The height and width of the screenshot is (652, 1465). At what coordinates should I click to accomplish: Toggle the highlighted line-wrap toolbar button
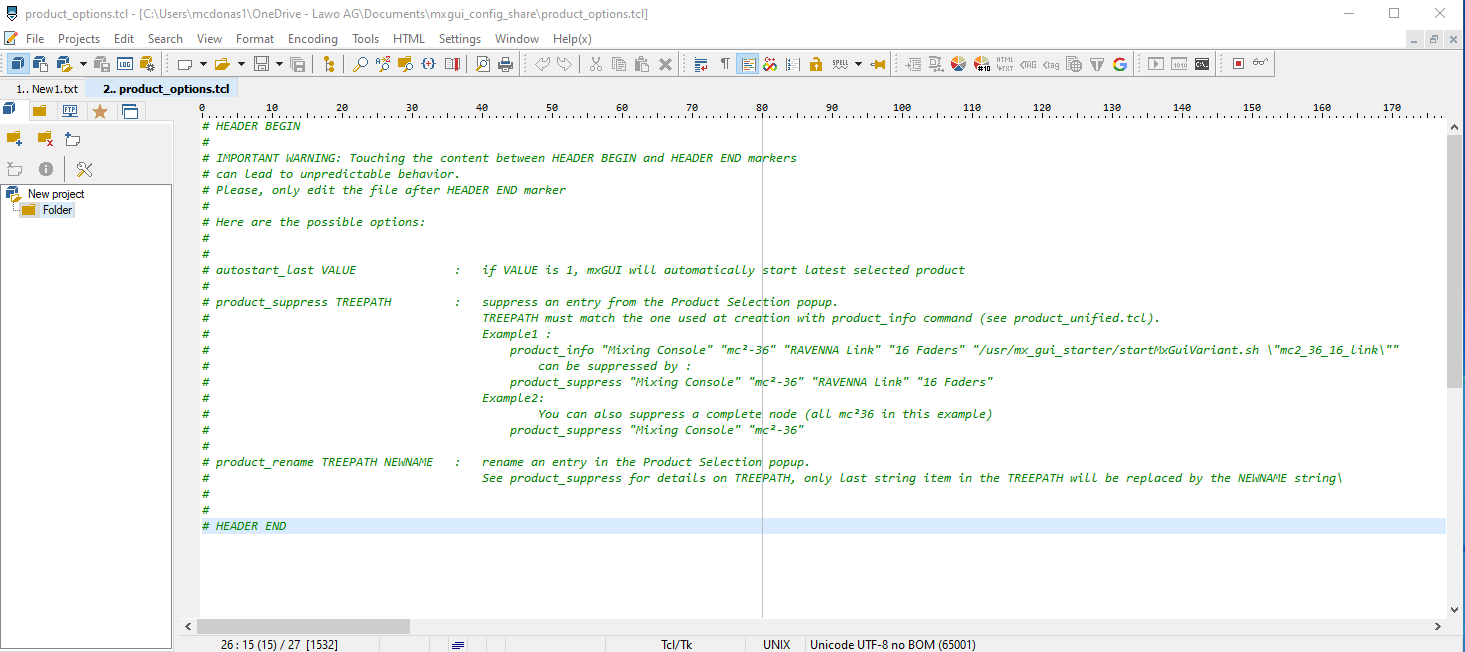point(747,64)
